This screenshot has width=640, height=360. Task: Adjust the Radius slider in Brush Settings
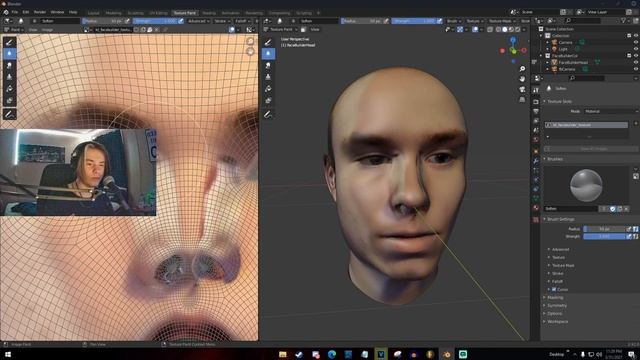[604, 229]
